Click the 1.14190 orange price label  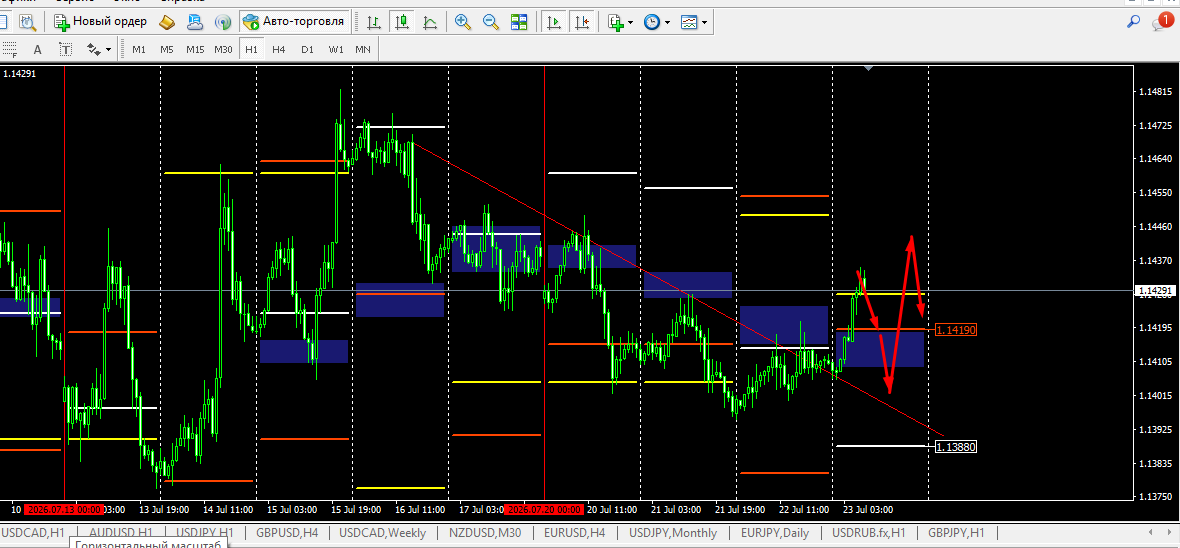(x=956, y=330)
